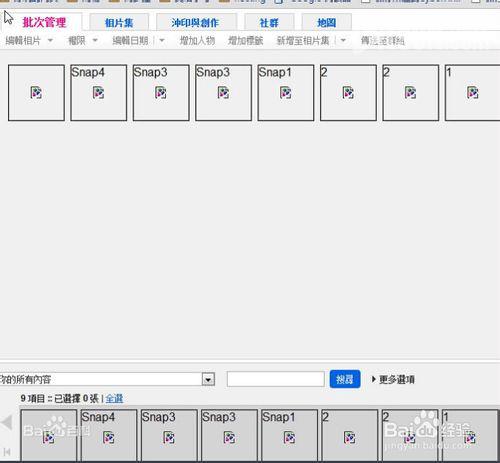Select workspace thumbnail labeled 2 beside thumbnail 1
The image size is (500, 463).
pyautogui.click(x=411, y=93)
